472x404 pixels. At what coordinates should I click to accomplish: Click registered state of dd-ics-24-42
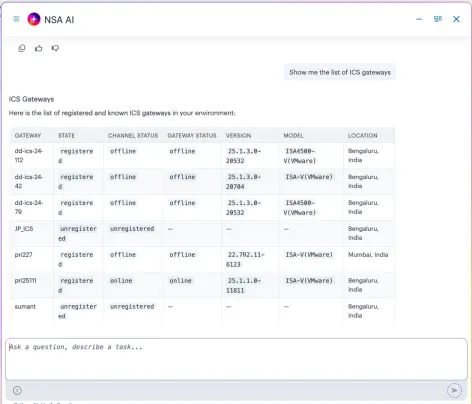76,182
